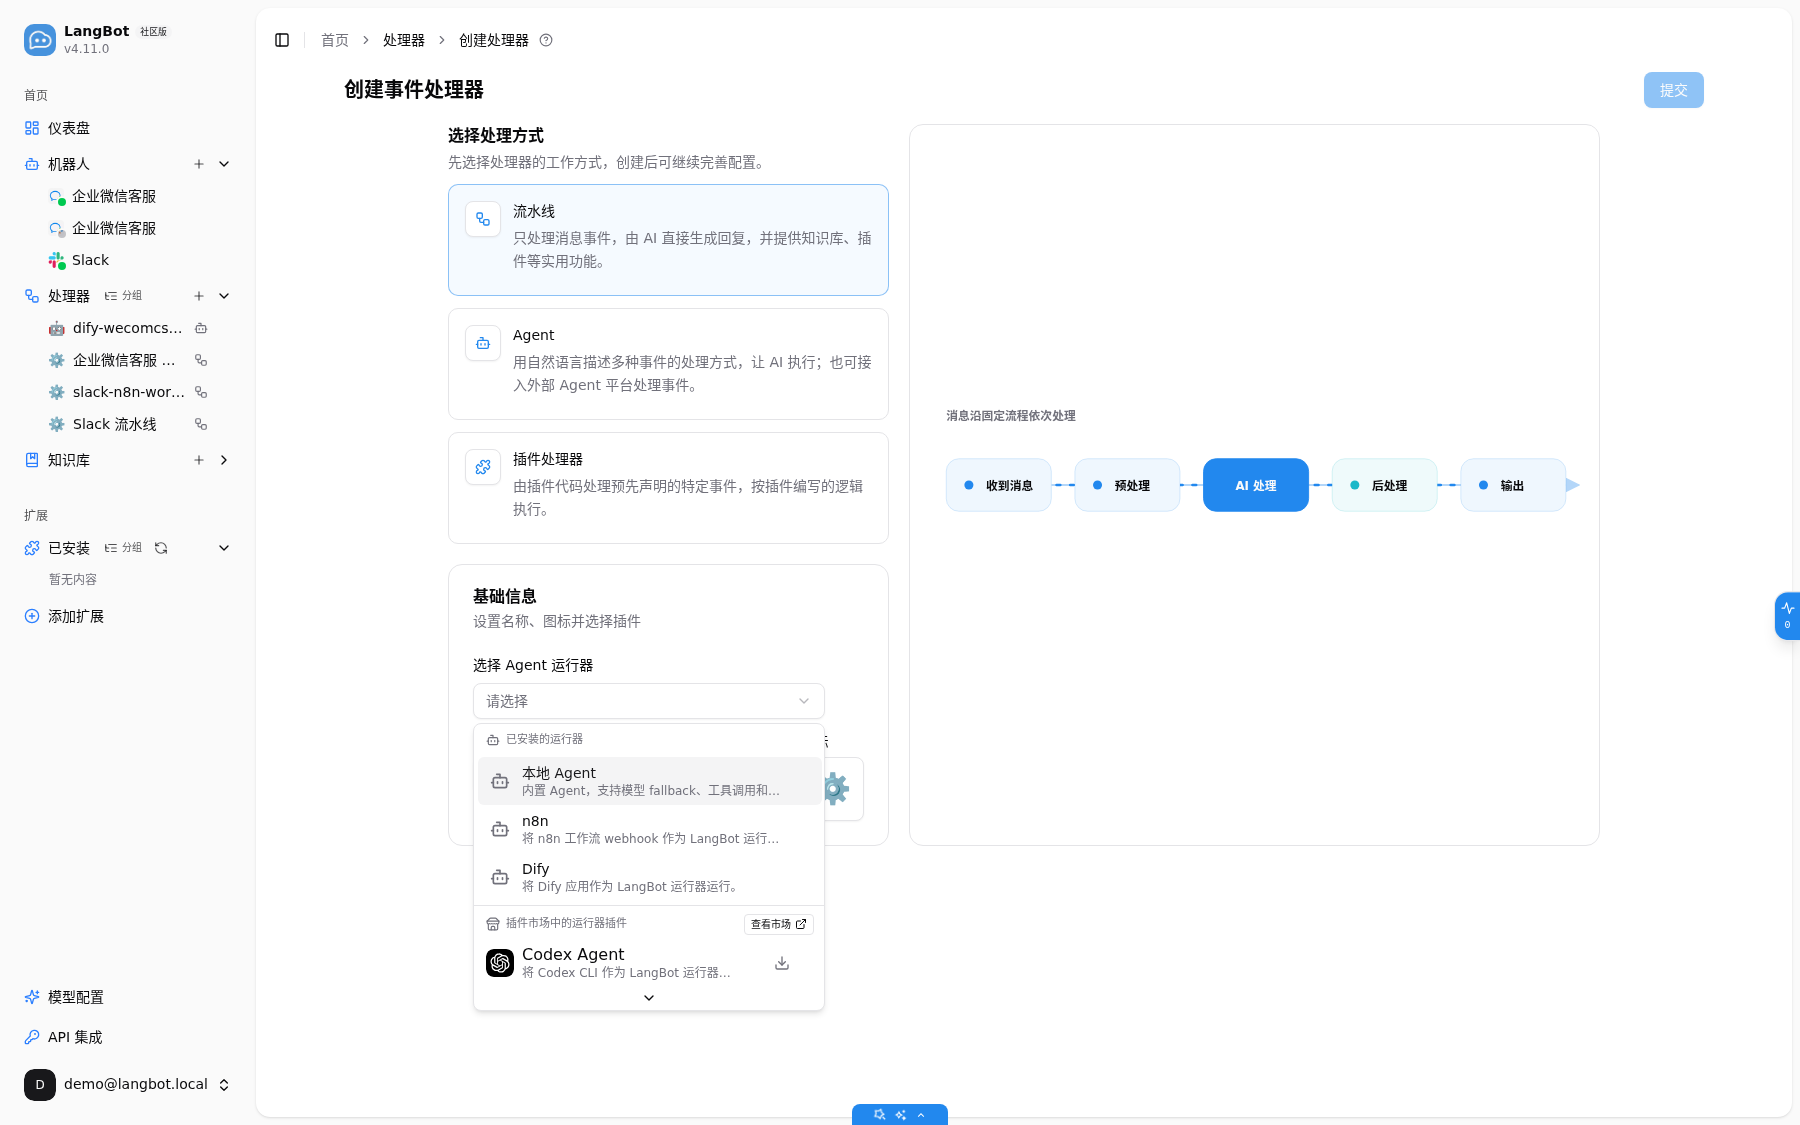Open the 请选择 Agent runner dropdown
Viewport: 1800px width, 1125px height.
648,701
